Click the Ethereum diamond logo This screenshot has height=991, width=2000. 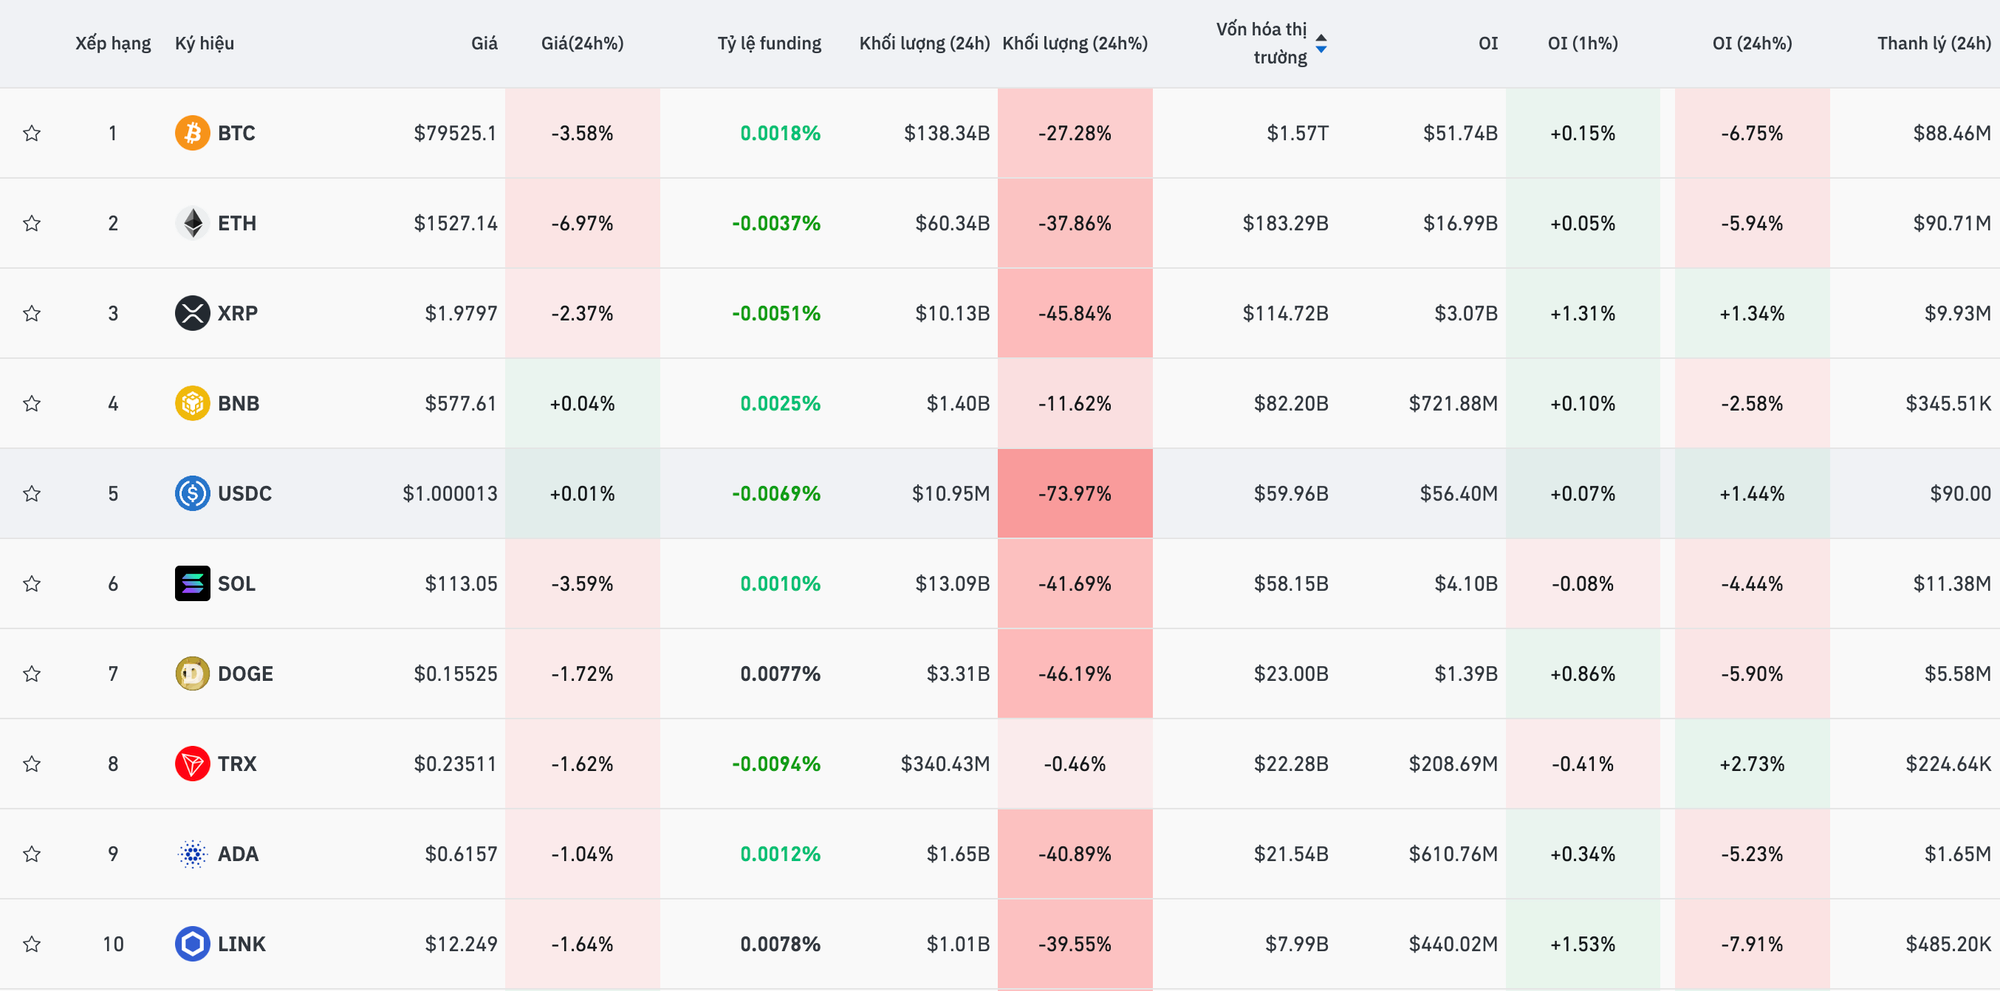(192, 223)
